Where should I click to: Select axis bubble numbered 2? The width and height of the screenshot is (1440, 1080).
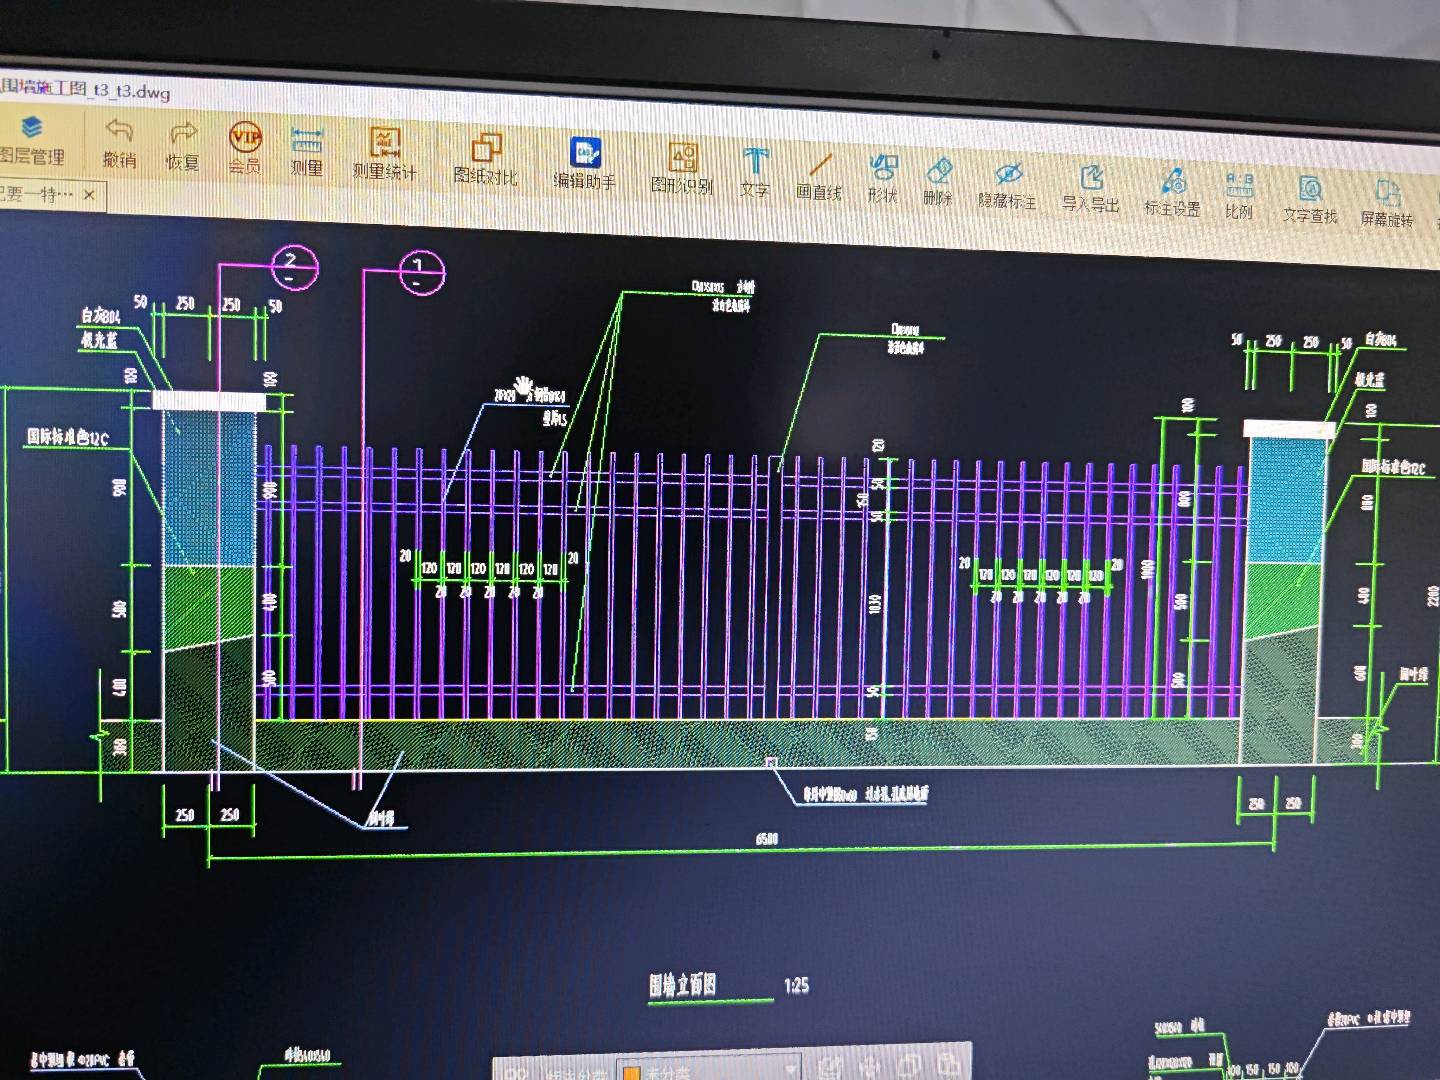tap(294, 266)
